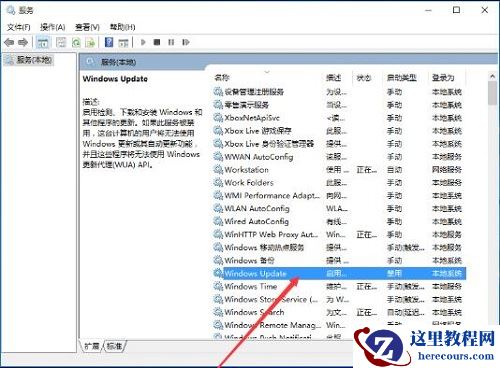Select the Xbox Live 游戏保存 service name
The height and width of the screenshot is (368, 500).
point(258,131)
